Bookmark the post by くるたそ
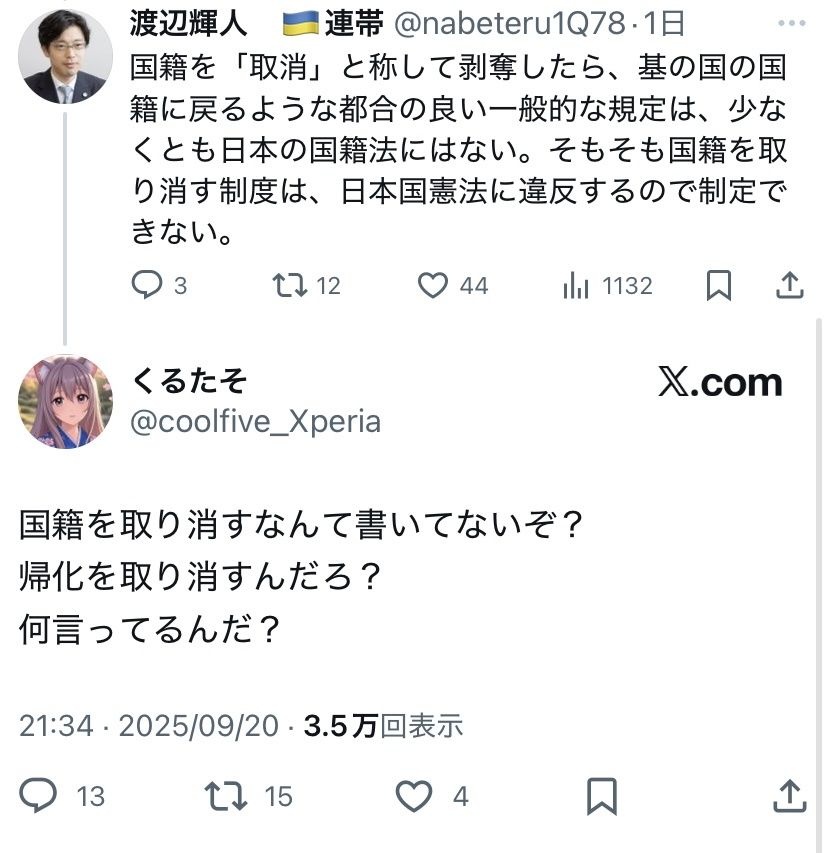Viewport: 828px width, 853px height. [x=601, y=796]
